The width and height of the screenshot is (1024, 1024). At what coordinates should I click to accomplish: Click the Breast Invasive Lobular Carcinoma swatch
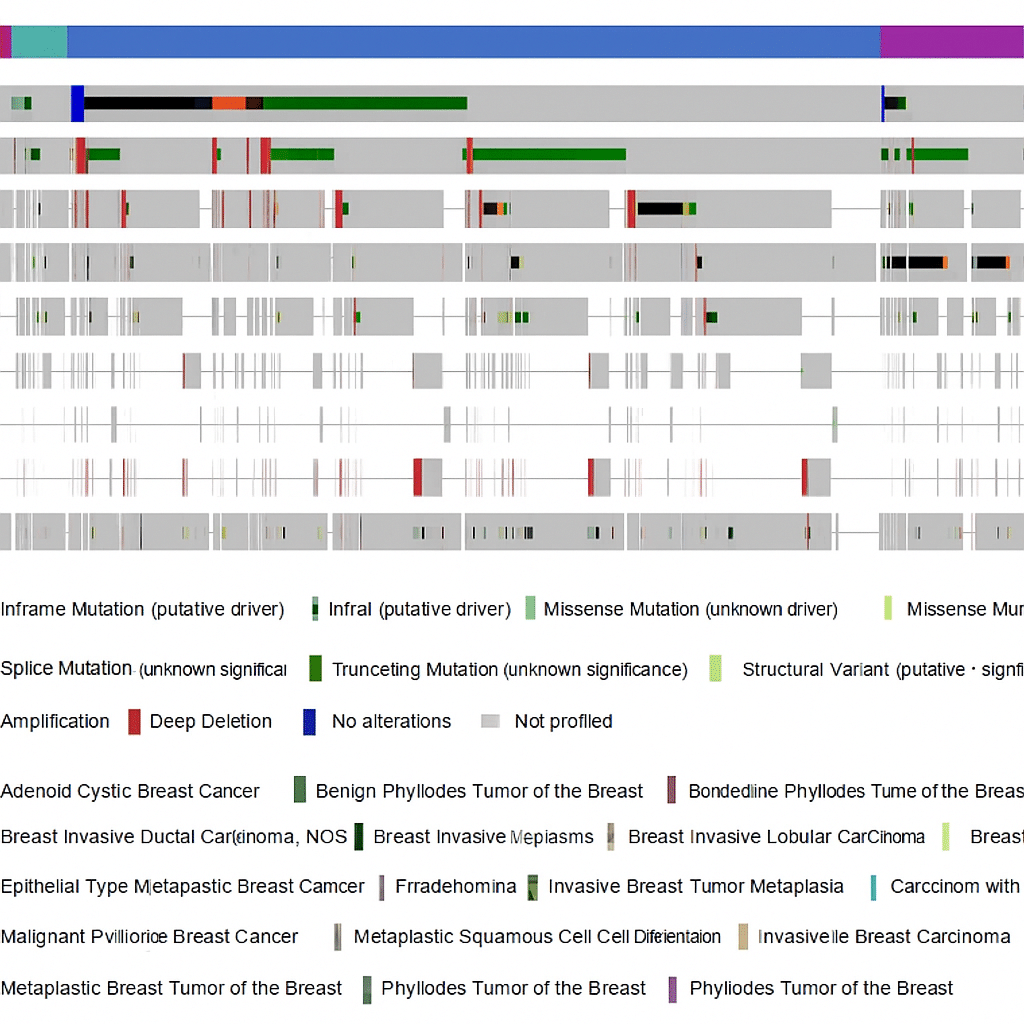click(610, 837)
